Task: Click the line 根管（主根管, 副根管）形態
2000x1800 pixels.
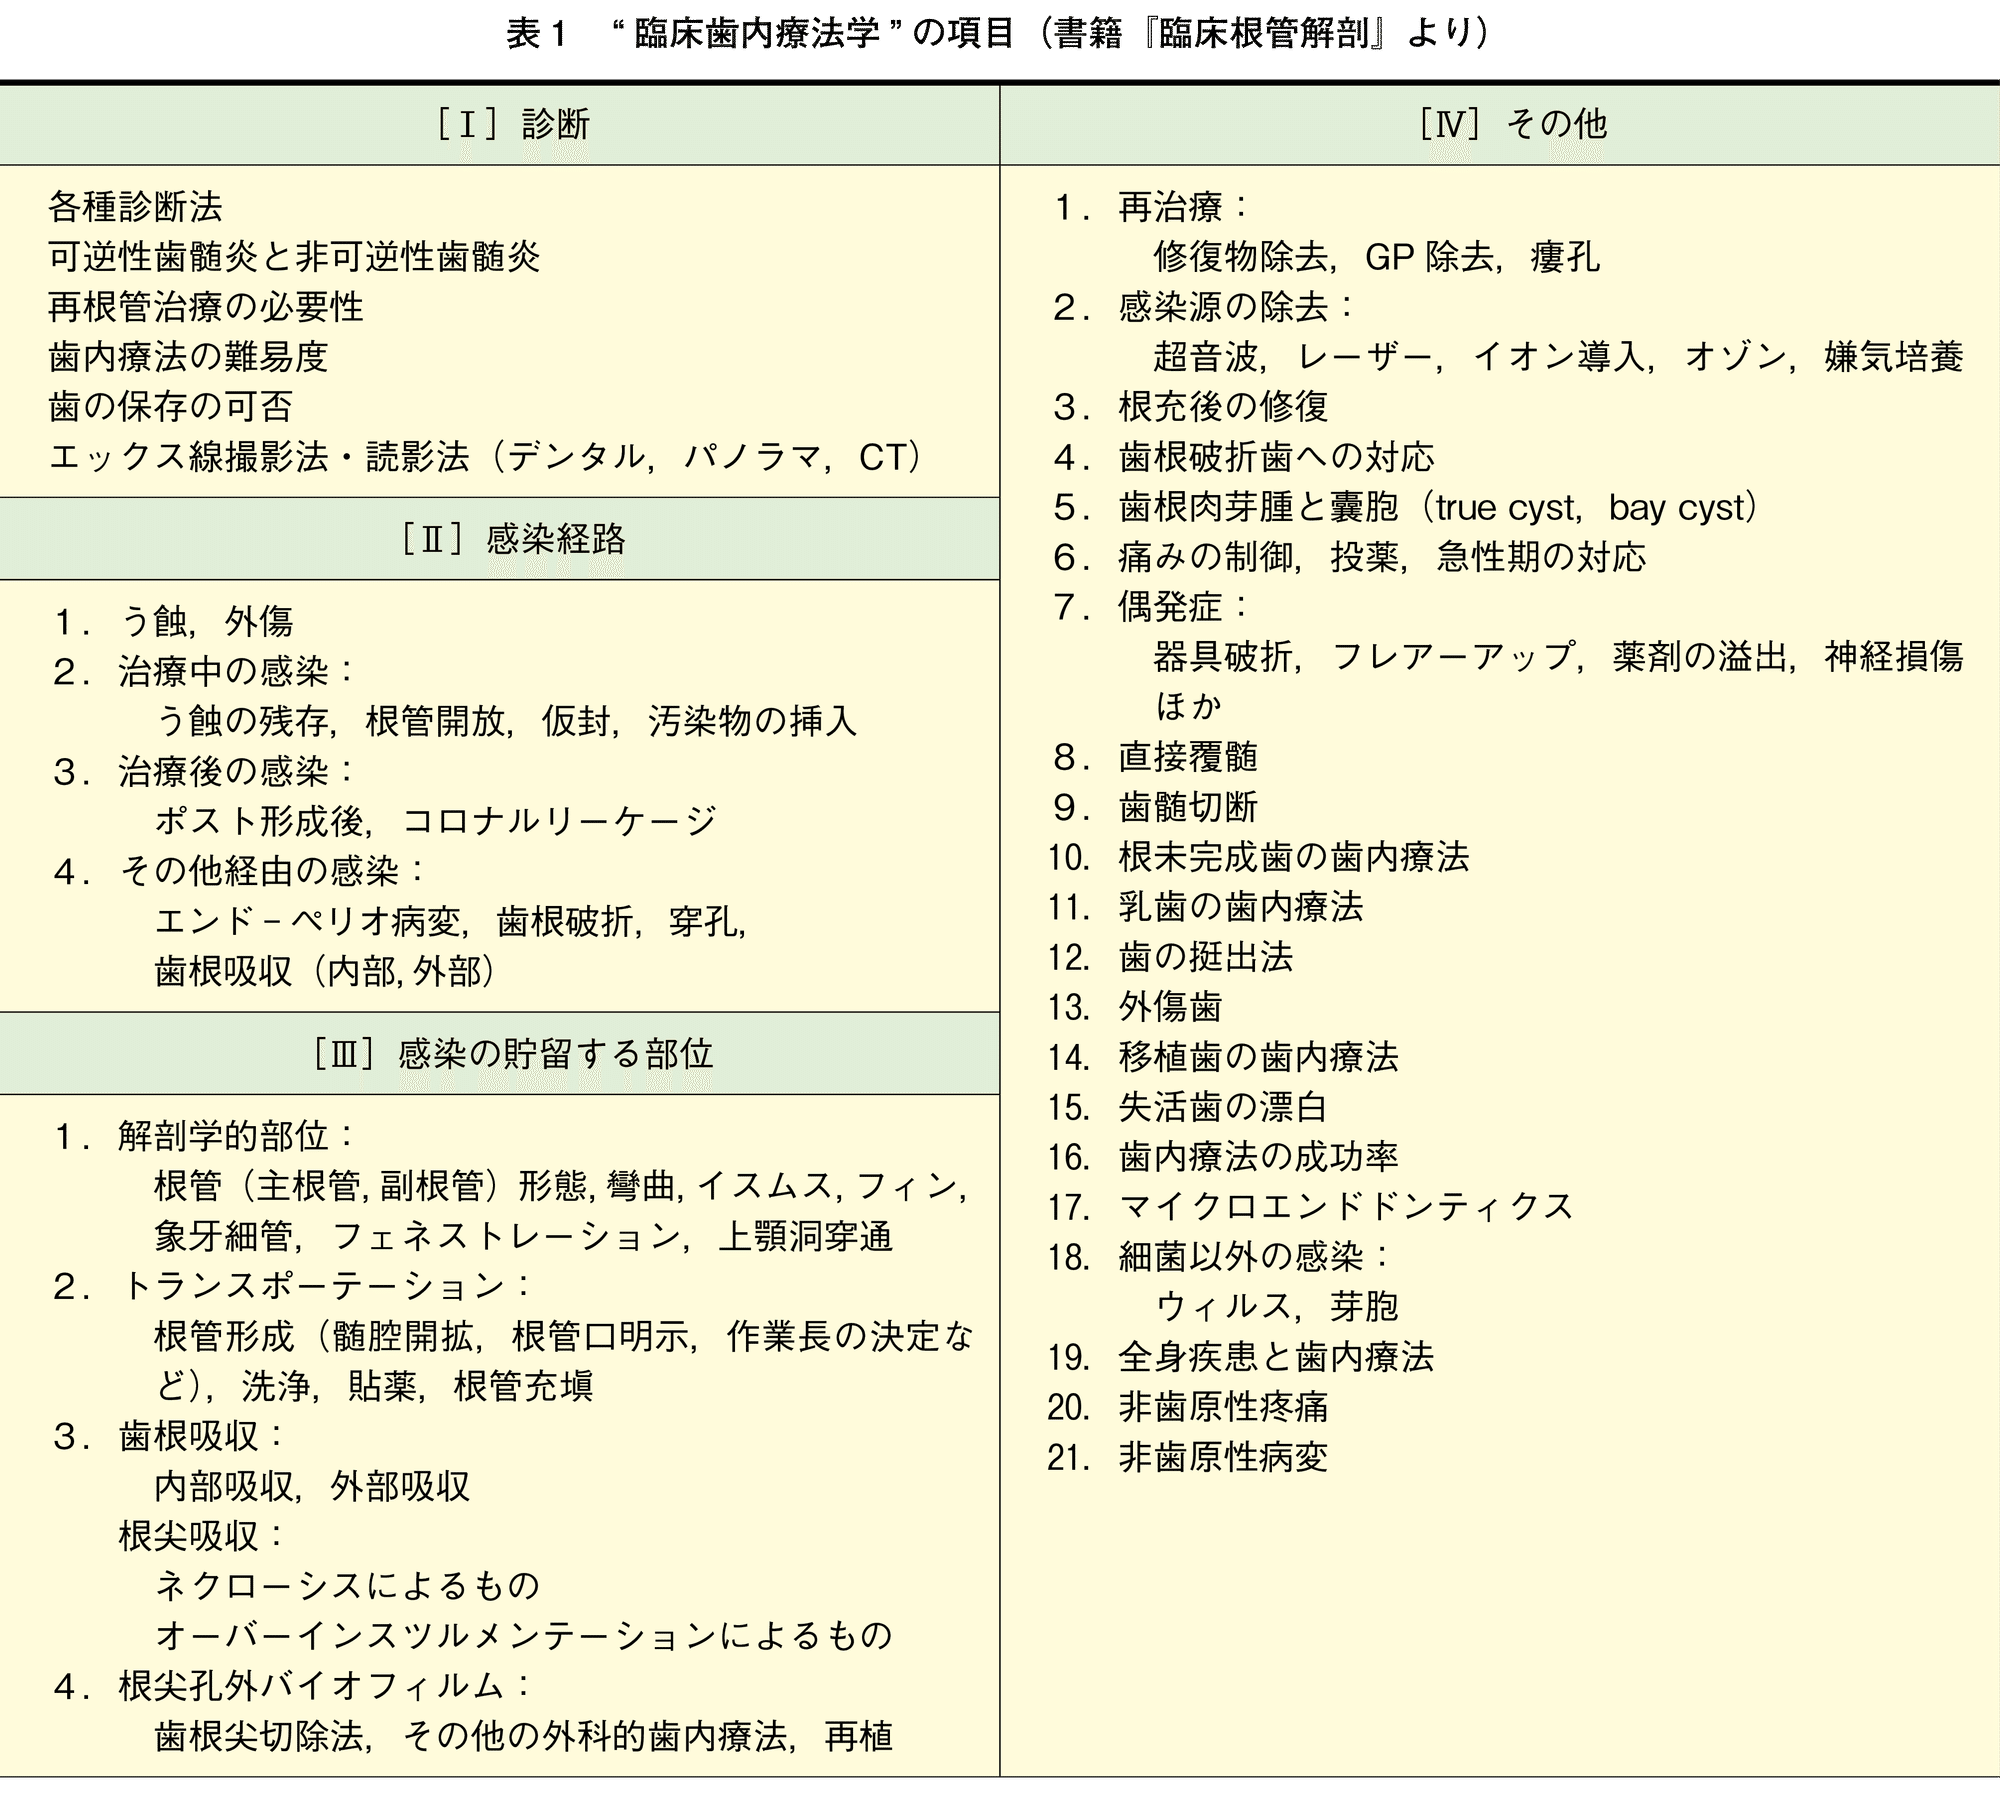Action: pyautogui.click(x=562, y=1187)
